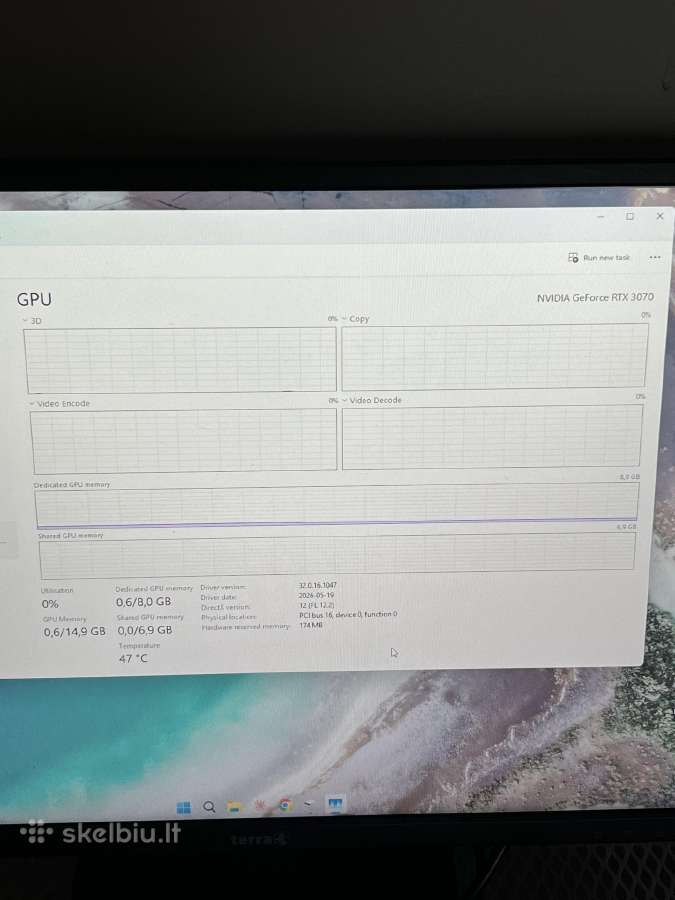The width and height of the screenshot is (675, 900).
Task: Open Google Chrome from the taskbar
Action: pos(285,805)
